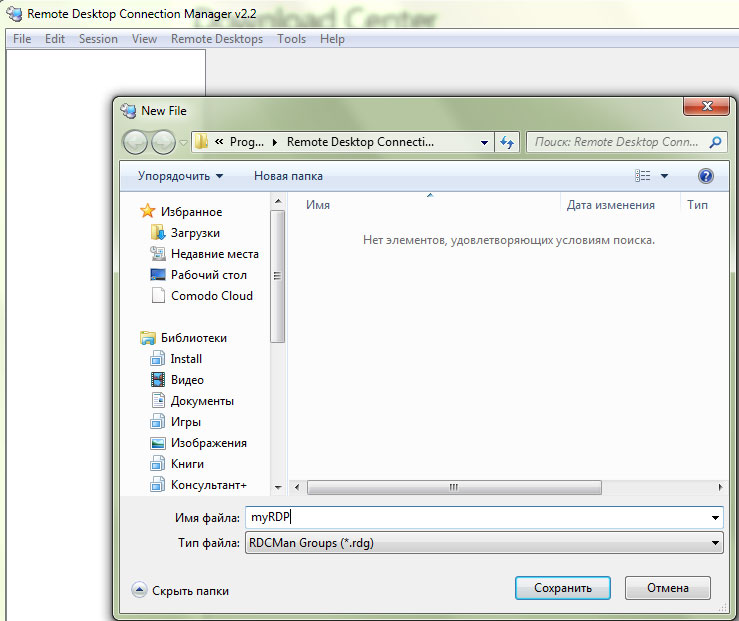Click the Видео film icon
Image resolution: width=739 pixels, height=621 pixels.
[157, 379]
